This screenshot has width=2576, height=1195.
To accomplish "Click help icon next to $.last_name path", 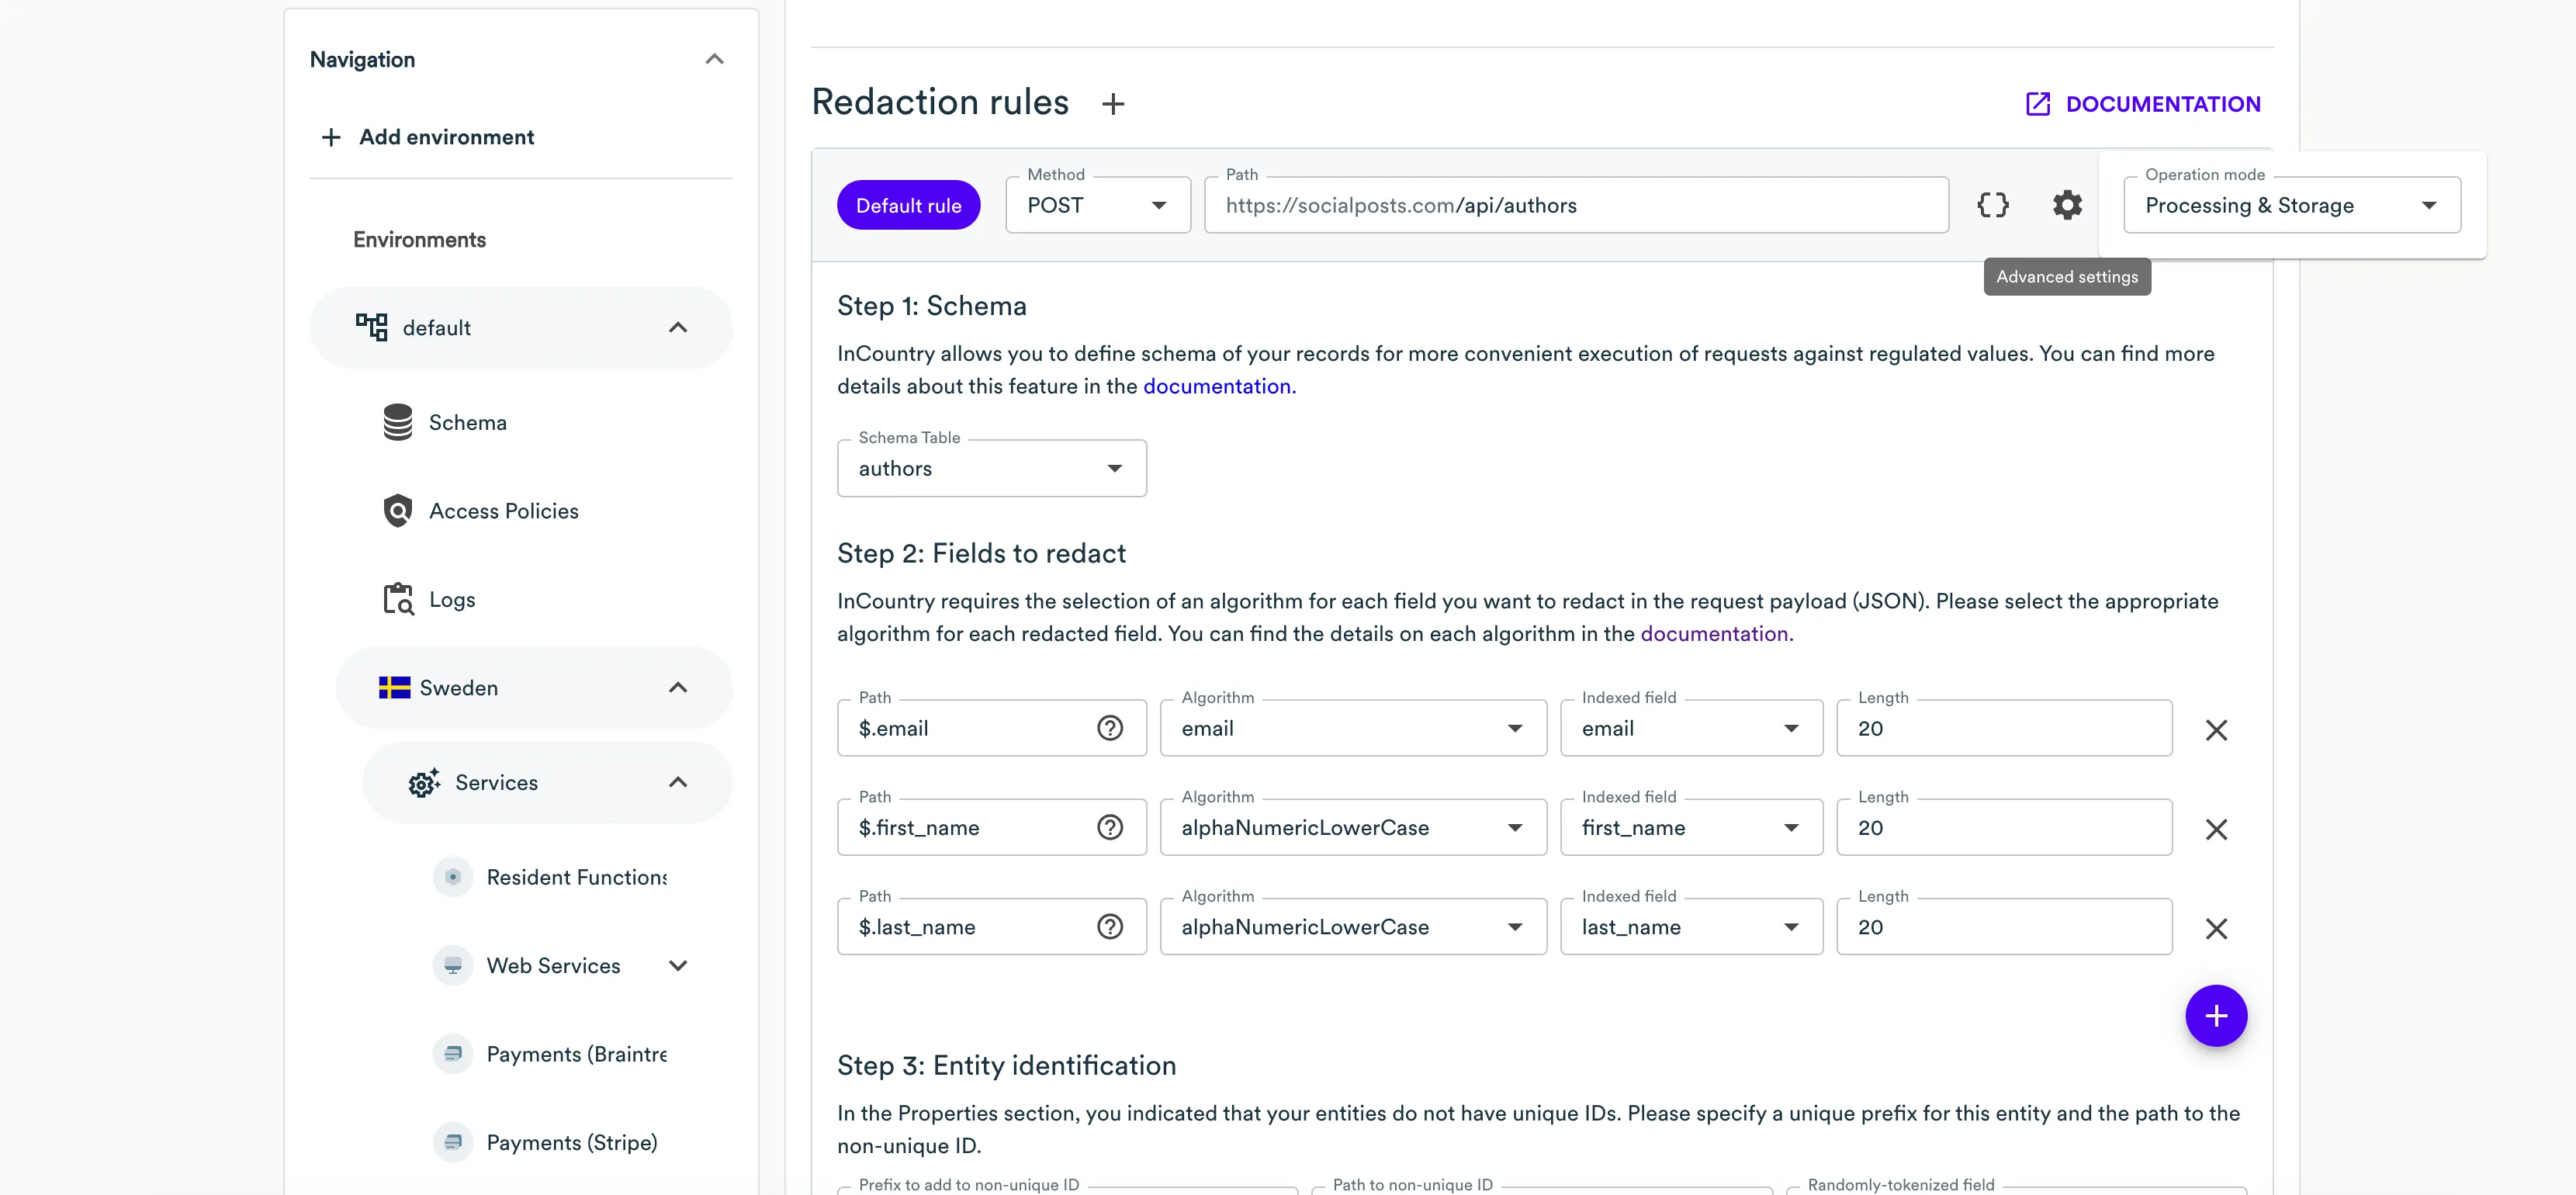I will coord(1109,927).
